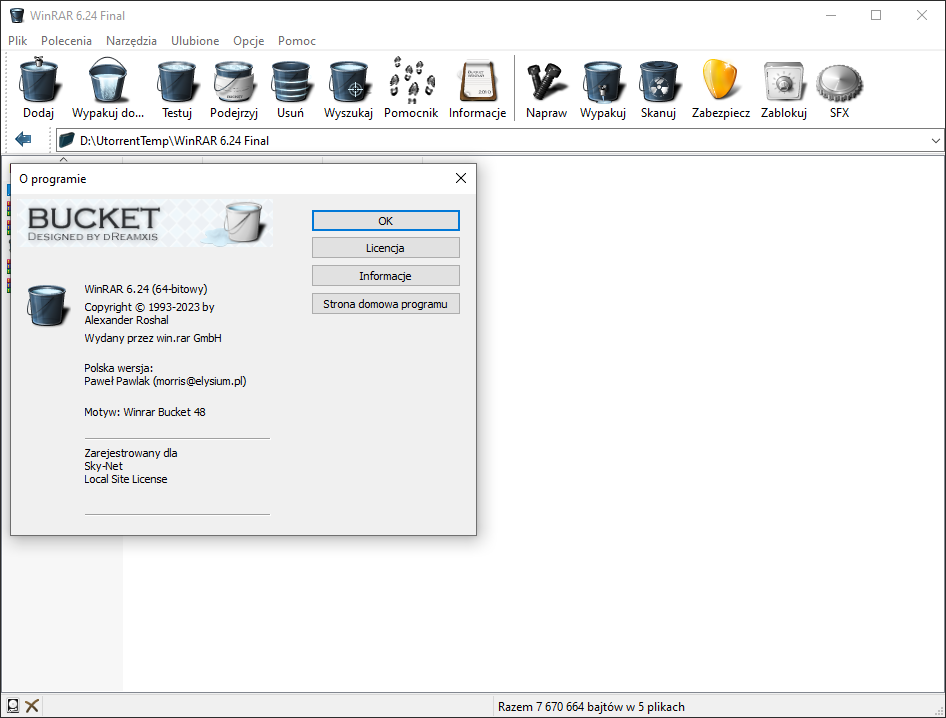Select the Wypakuj do... toolbar icon
This screenshot has width=946, height=718.
[108, 80]
